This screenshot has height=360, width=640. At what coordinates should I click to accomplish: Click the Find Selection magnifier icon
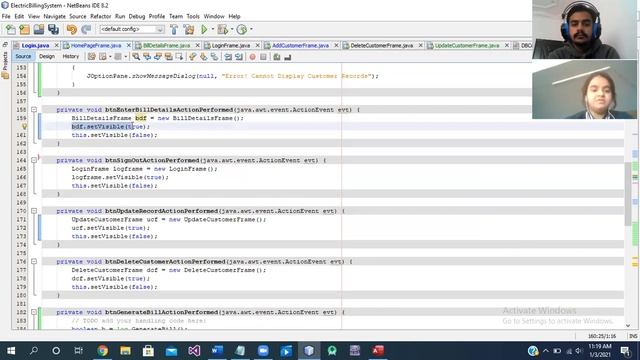(136, 57)
